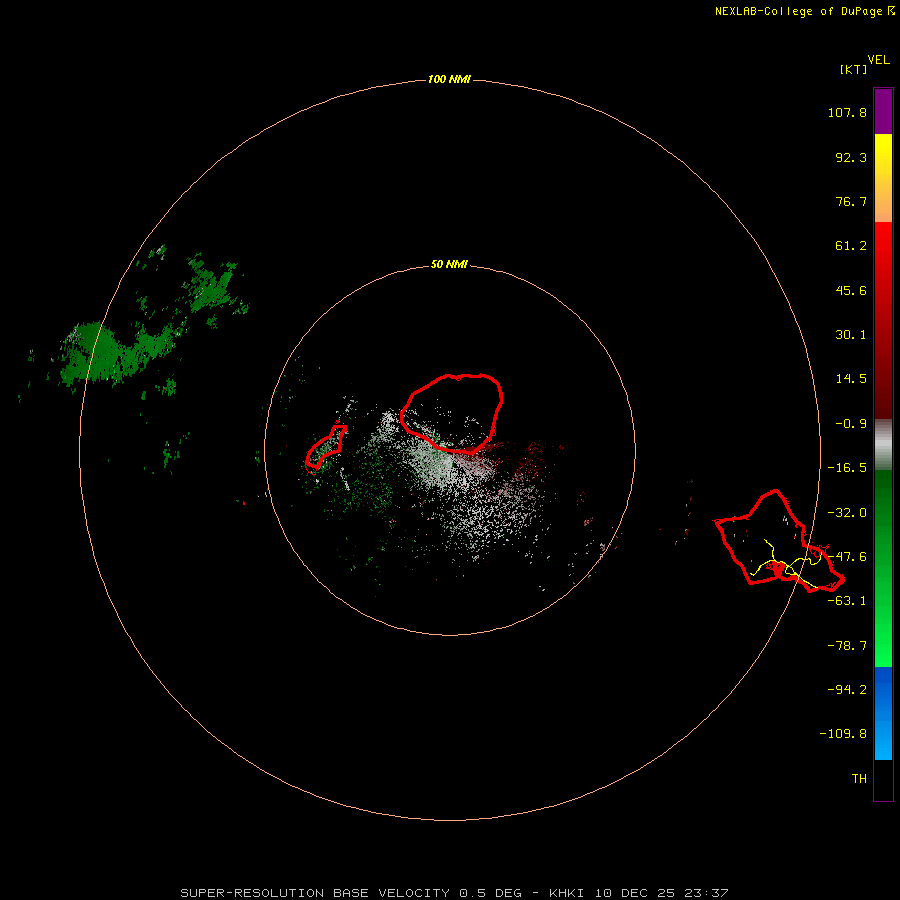Click the Super-Resolution Base Velocity caption text

tap(454, 893)
